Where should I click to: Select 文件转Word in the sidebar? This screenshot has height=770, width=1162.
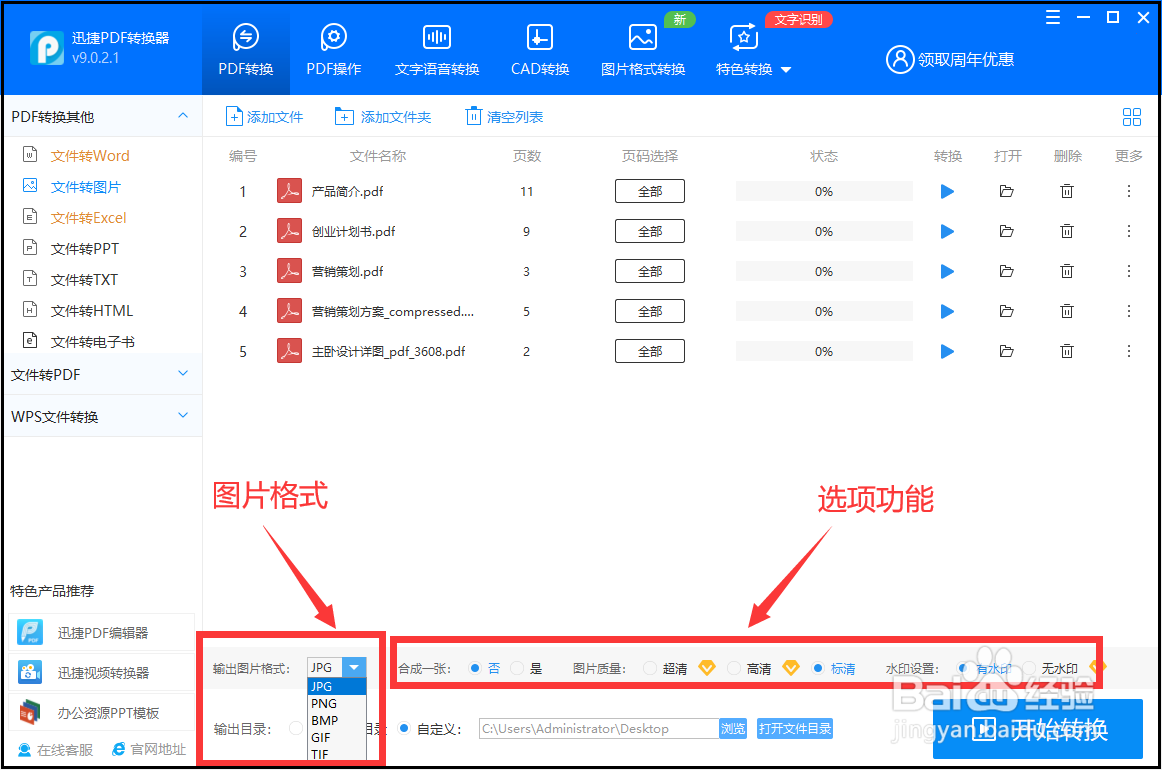[90, 156]
